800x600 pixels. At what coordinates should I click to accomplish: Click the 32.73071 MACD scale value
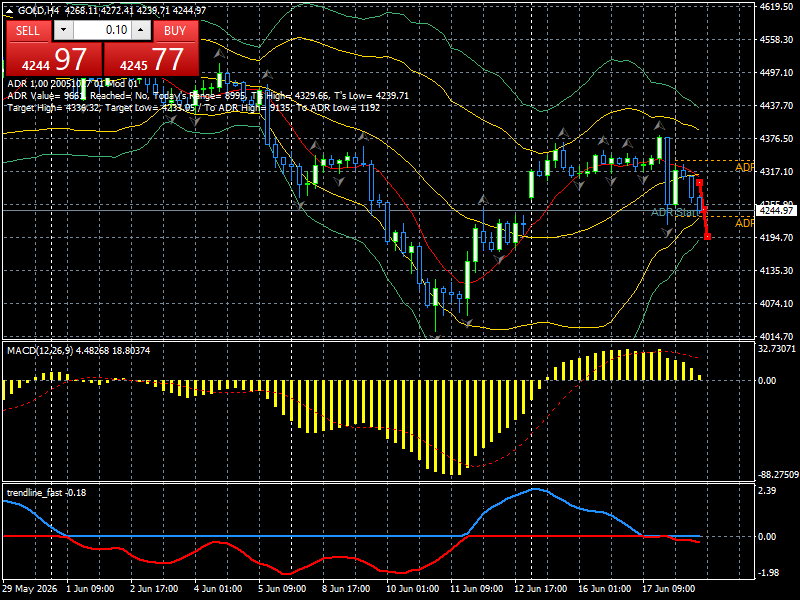pos(777,348)
